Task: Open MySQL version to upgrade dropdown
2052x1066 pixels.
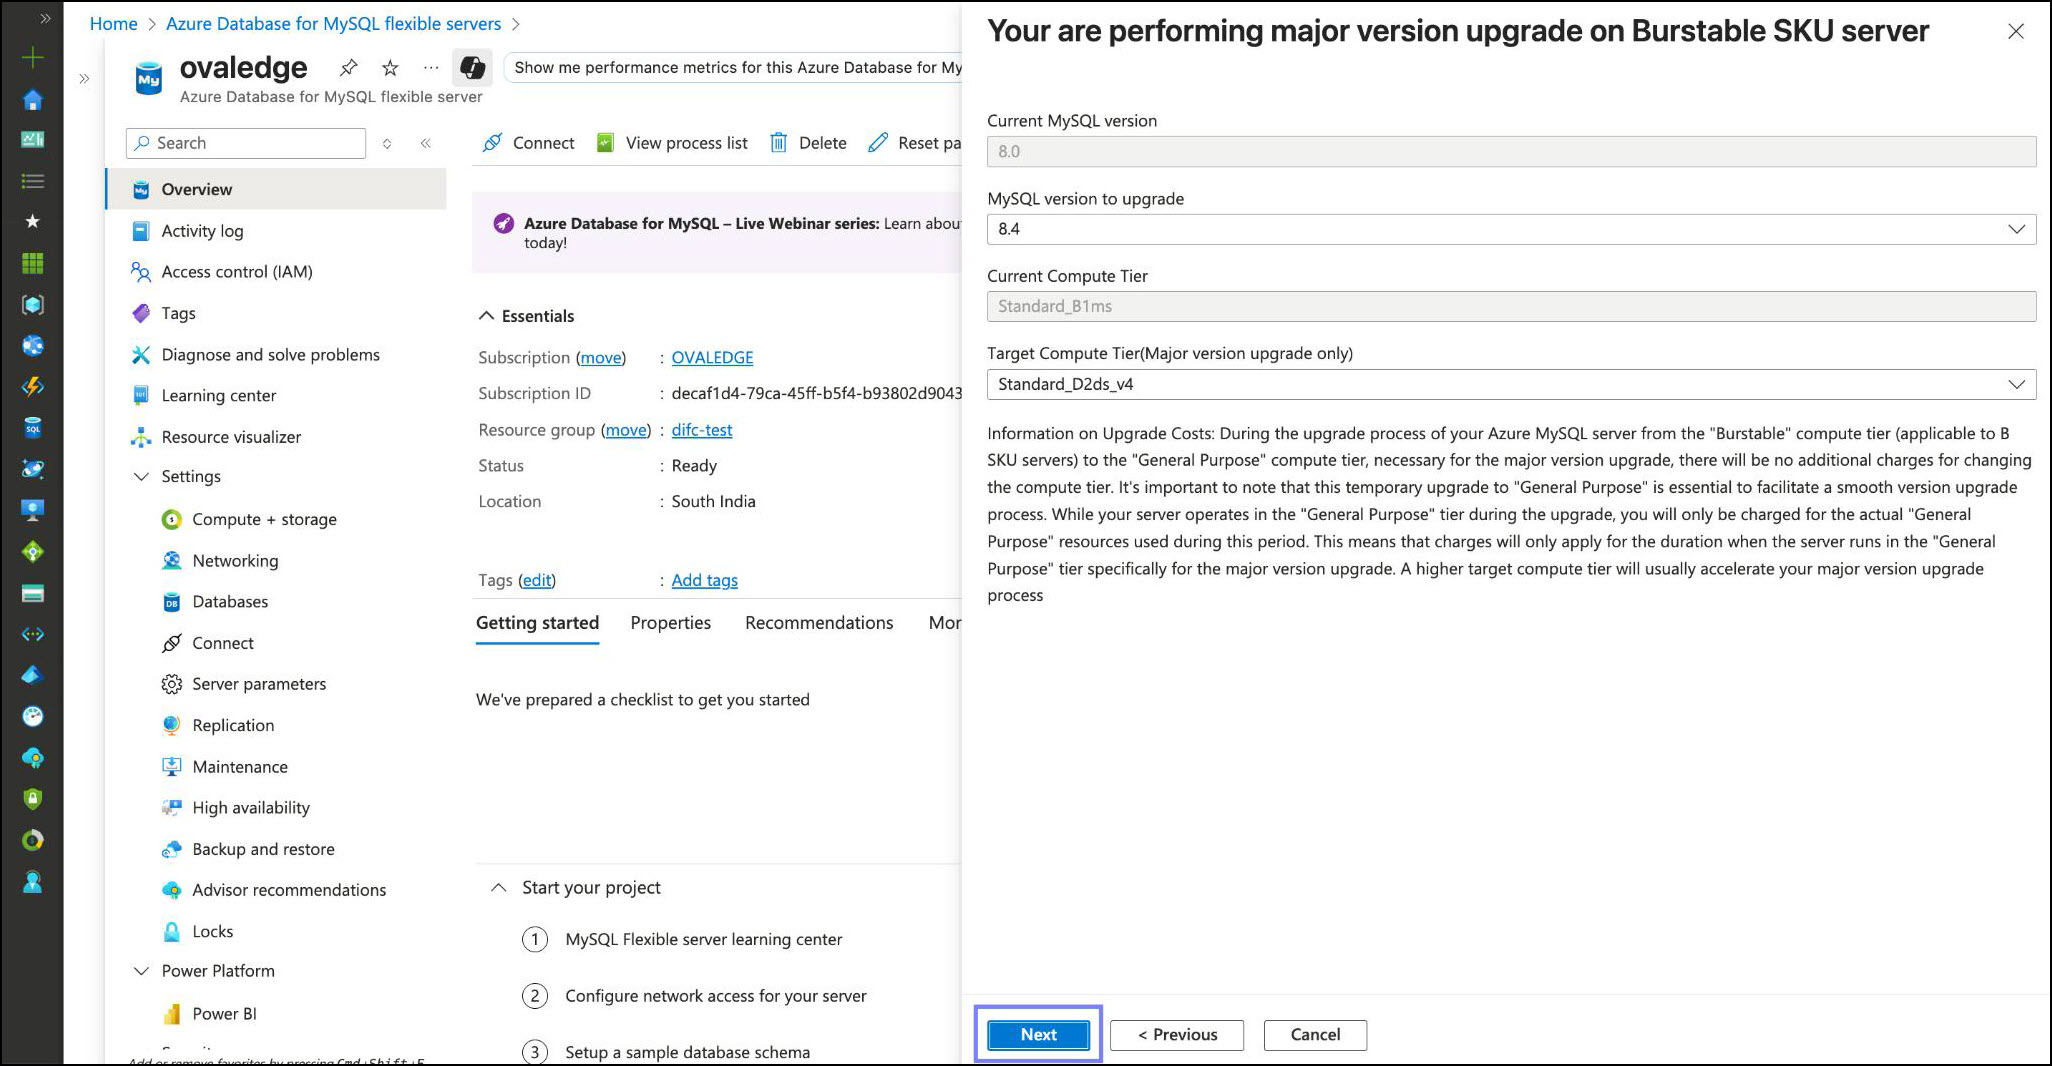Action: [1510, 229]
